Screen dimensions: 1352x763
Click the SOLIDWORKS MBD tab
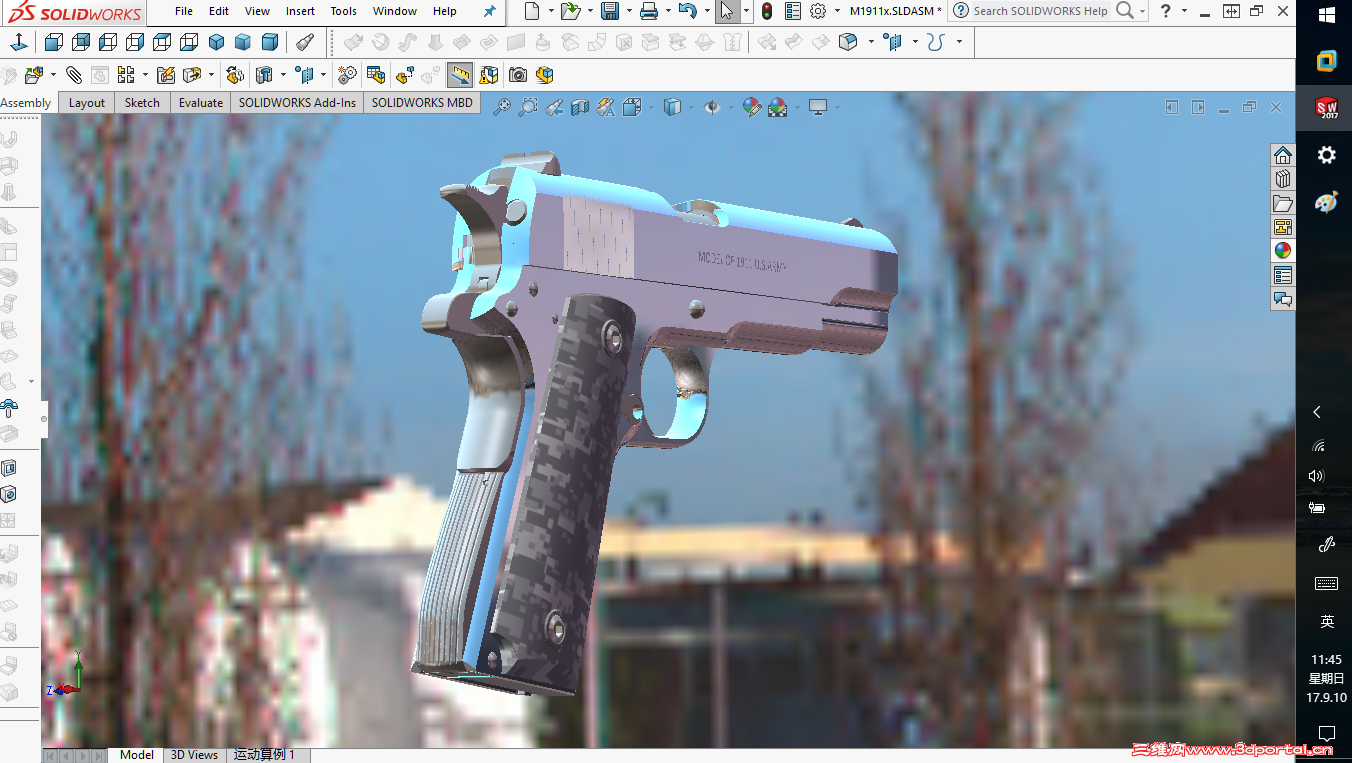(421, 102)
